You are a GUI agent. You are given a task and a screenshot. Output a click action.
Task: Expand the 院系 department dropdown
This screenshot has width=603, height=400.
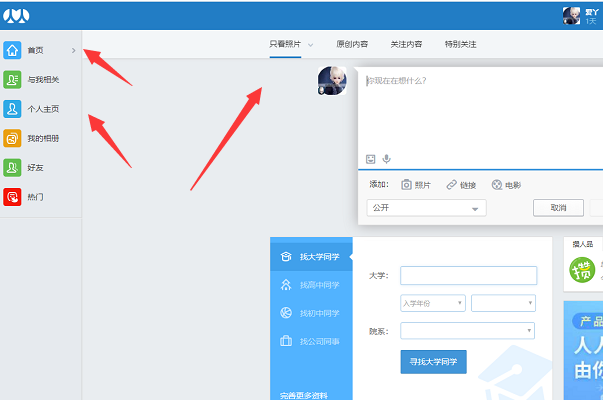pos(467,330)
